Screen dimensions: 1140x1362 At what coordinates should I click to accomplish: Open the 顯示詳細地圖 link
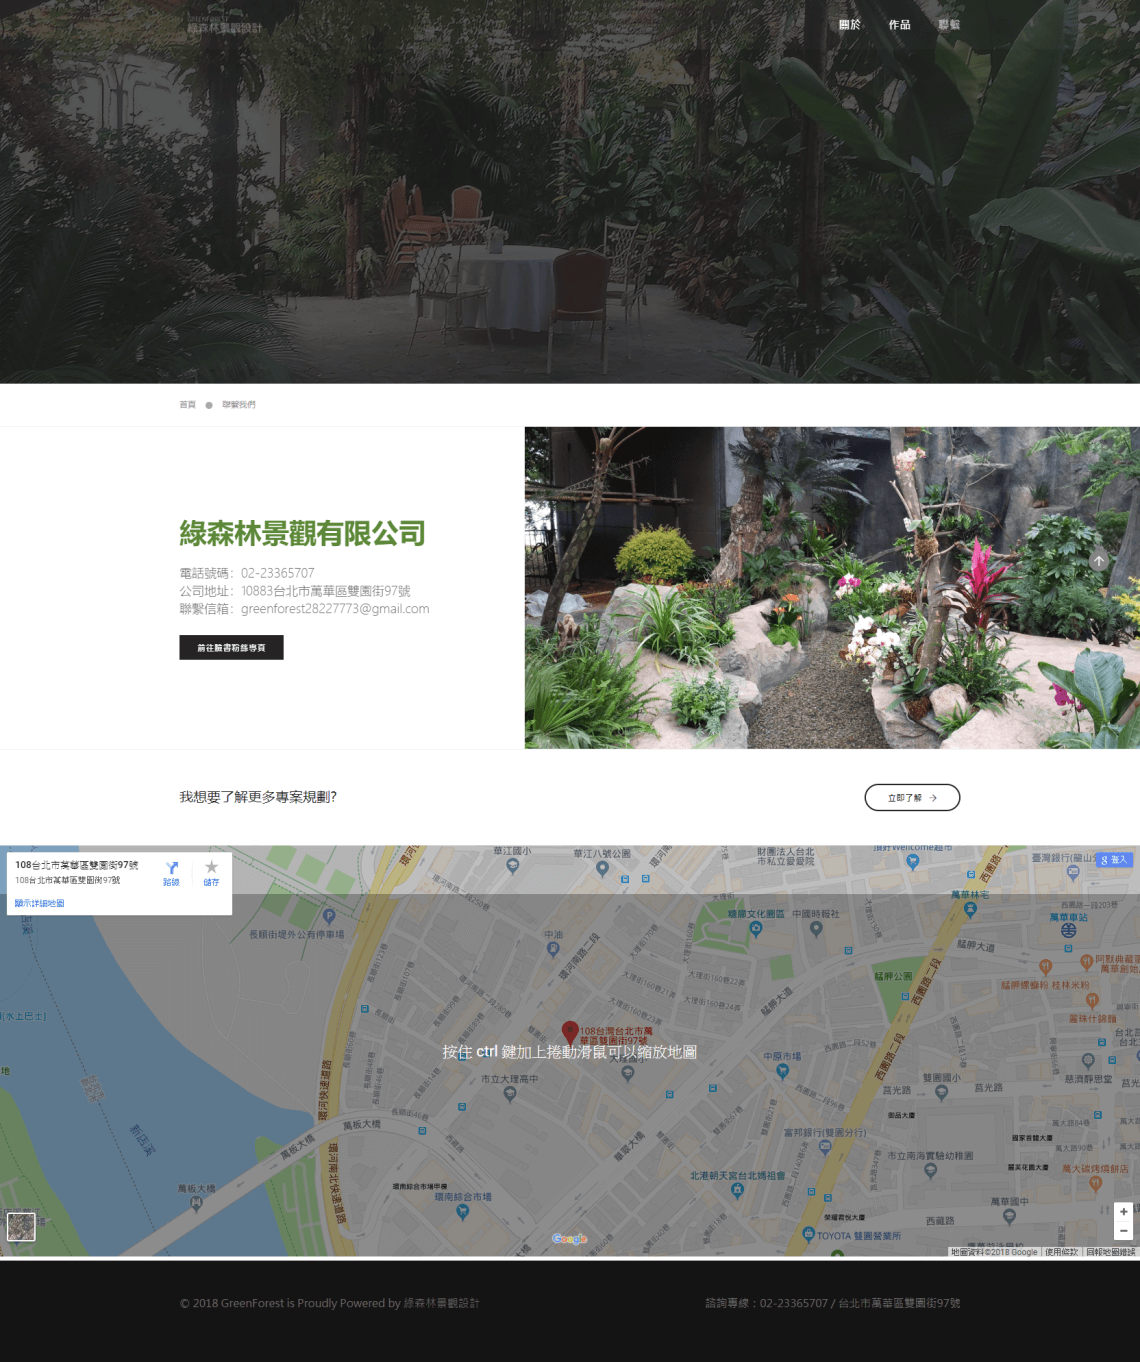[x=40, y=903]
